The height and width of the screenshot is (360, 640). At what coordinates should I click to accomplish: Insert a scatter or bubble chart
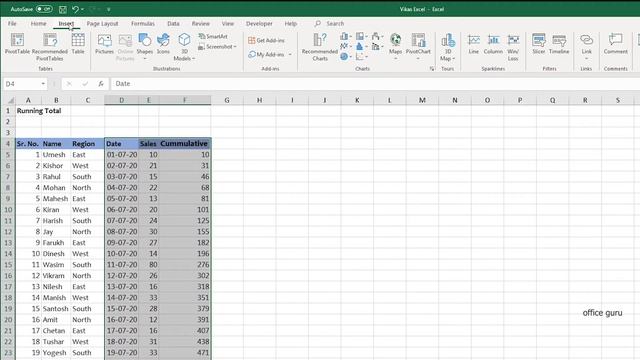pyautogui.click(x=361, y=56)
